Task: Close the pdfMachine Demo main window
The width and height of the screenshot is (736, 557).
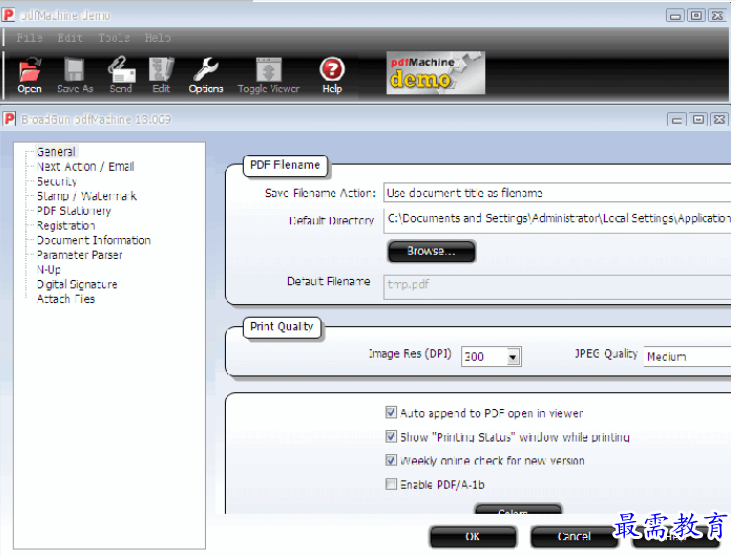Action: pos(718,15)
